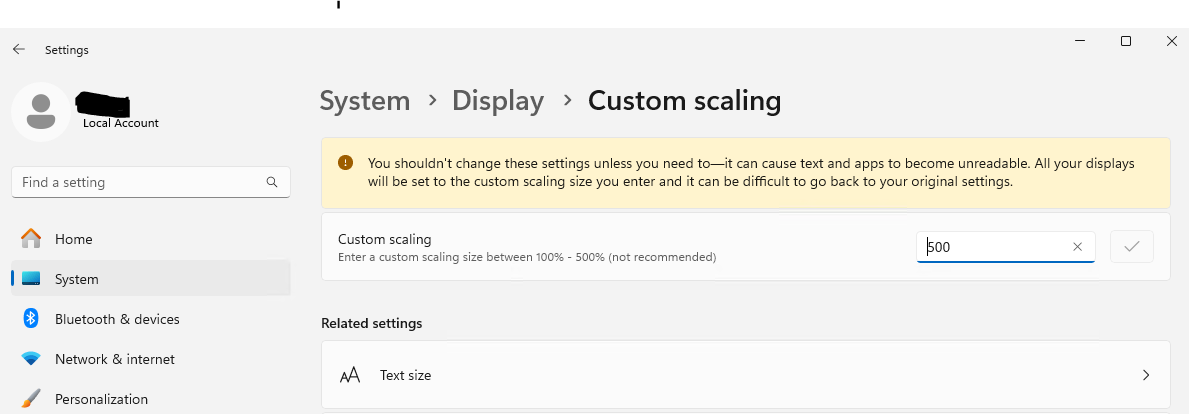Close the Settings window
The height and width of the screenshot is (414, 1189).
click(x=1172, y=41)
